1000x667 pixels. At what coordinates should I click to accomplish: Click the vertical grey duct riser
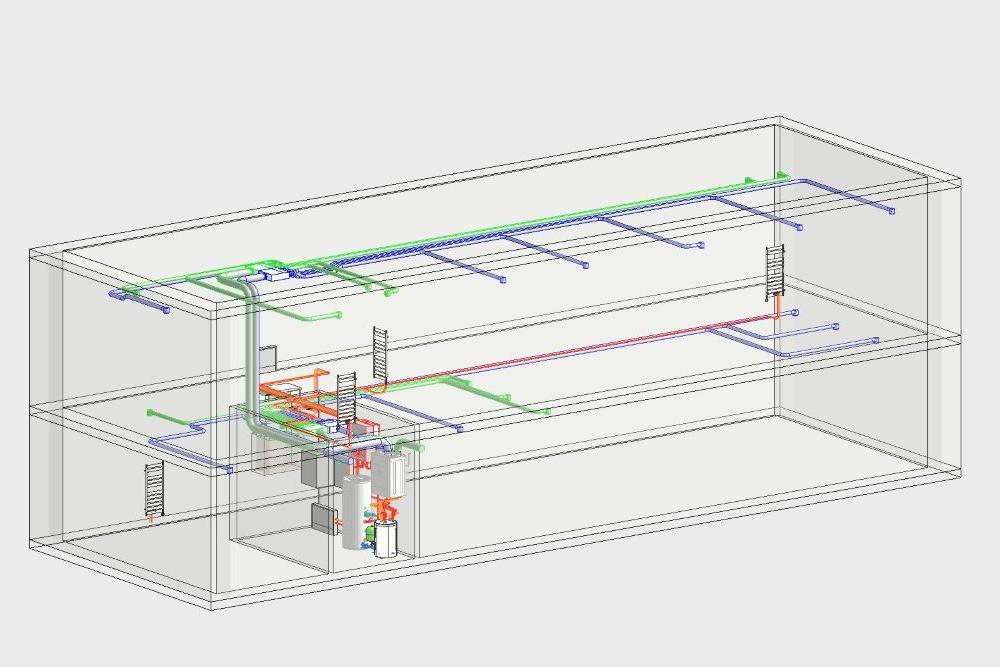coord(249,350)
